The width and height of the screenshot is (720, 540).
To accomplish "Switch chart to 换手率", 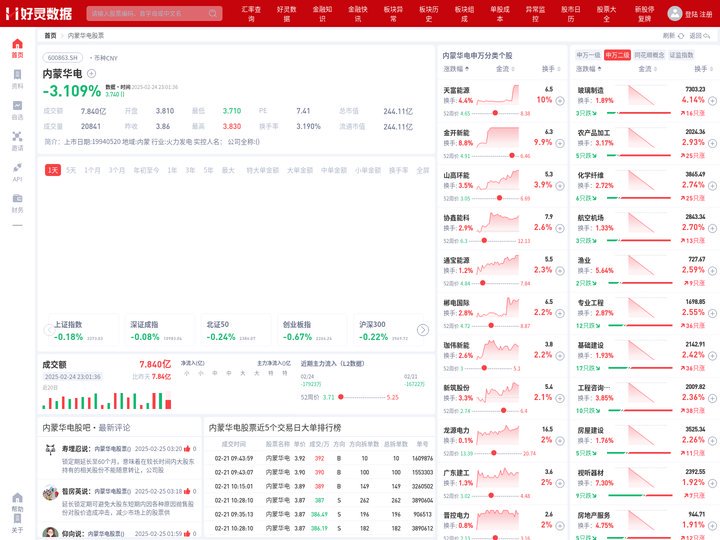I will coord(399,170).
